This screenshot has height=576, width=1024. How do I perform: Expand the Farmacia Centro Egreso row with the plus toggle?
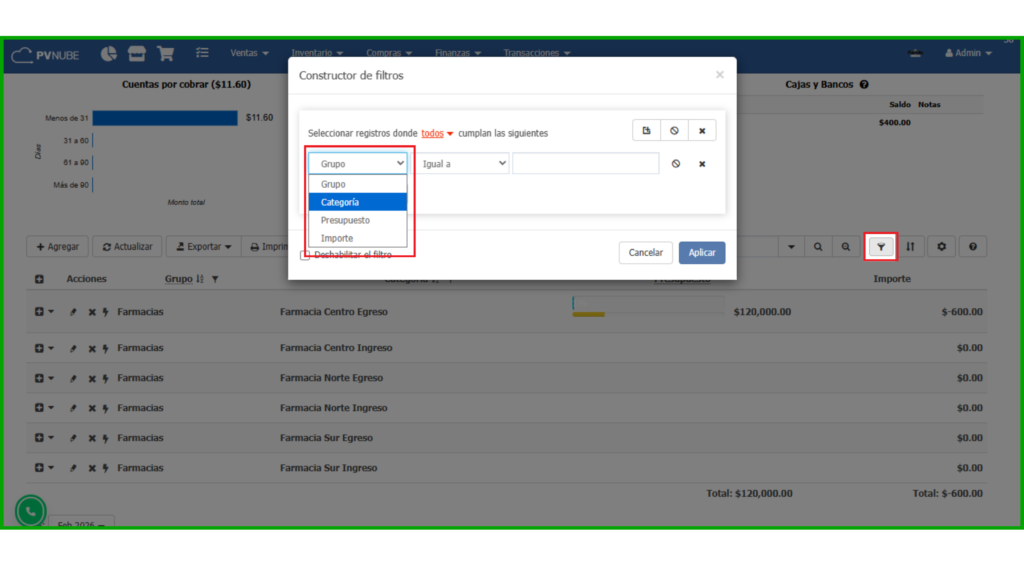tap(39, 312)
